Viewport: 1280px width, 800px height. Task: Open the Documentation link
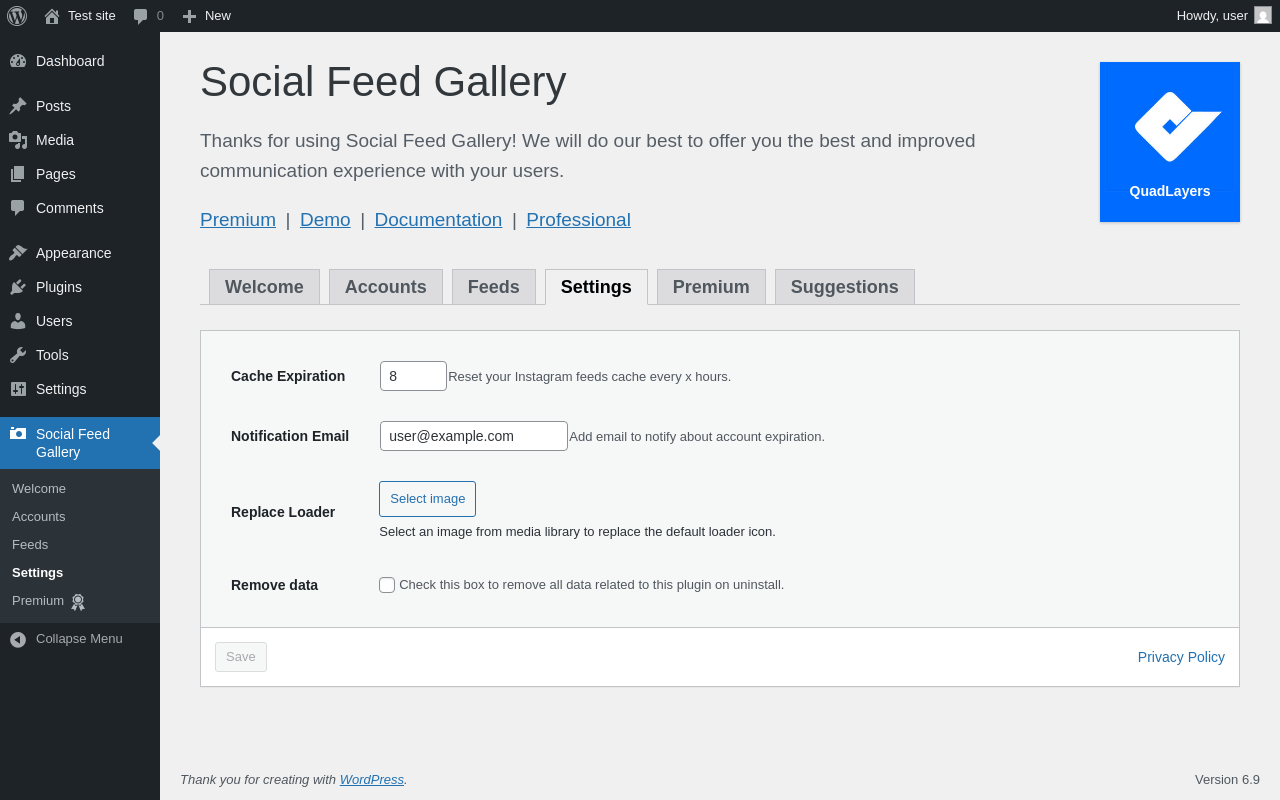(438, 220)
